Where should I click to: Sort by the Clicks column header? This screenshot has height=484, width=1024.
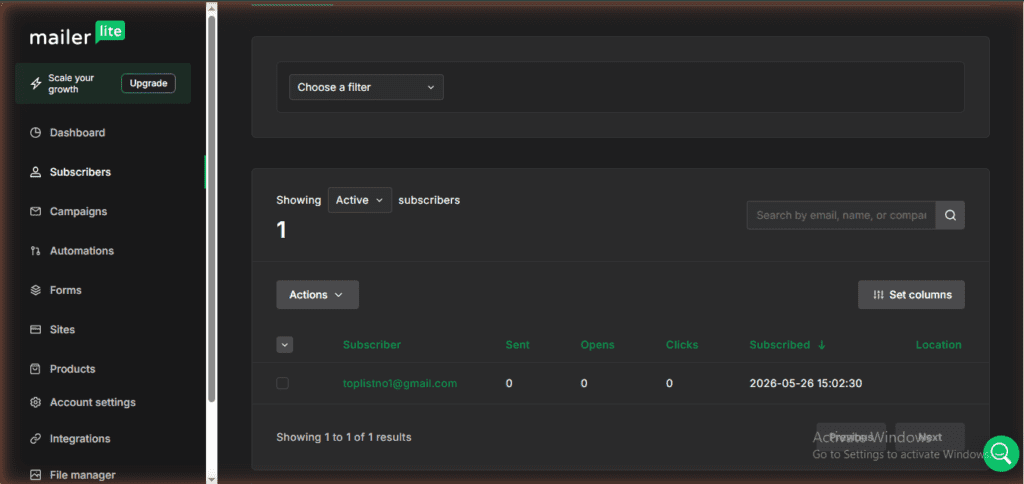click(682, 345)
